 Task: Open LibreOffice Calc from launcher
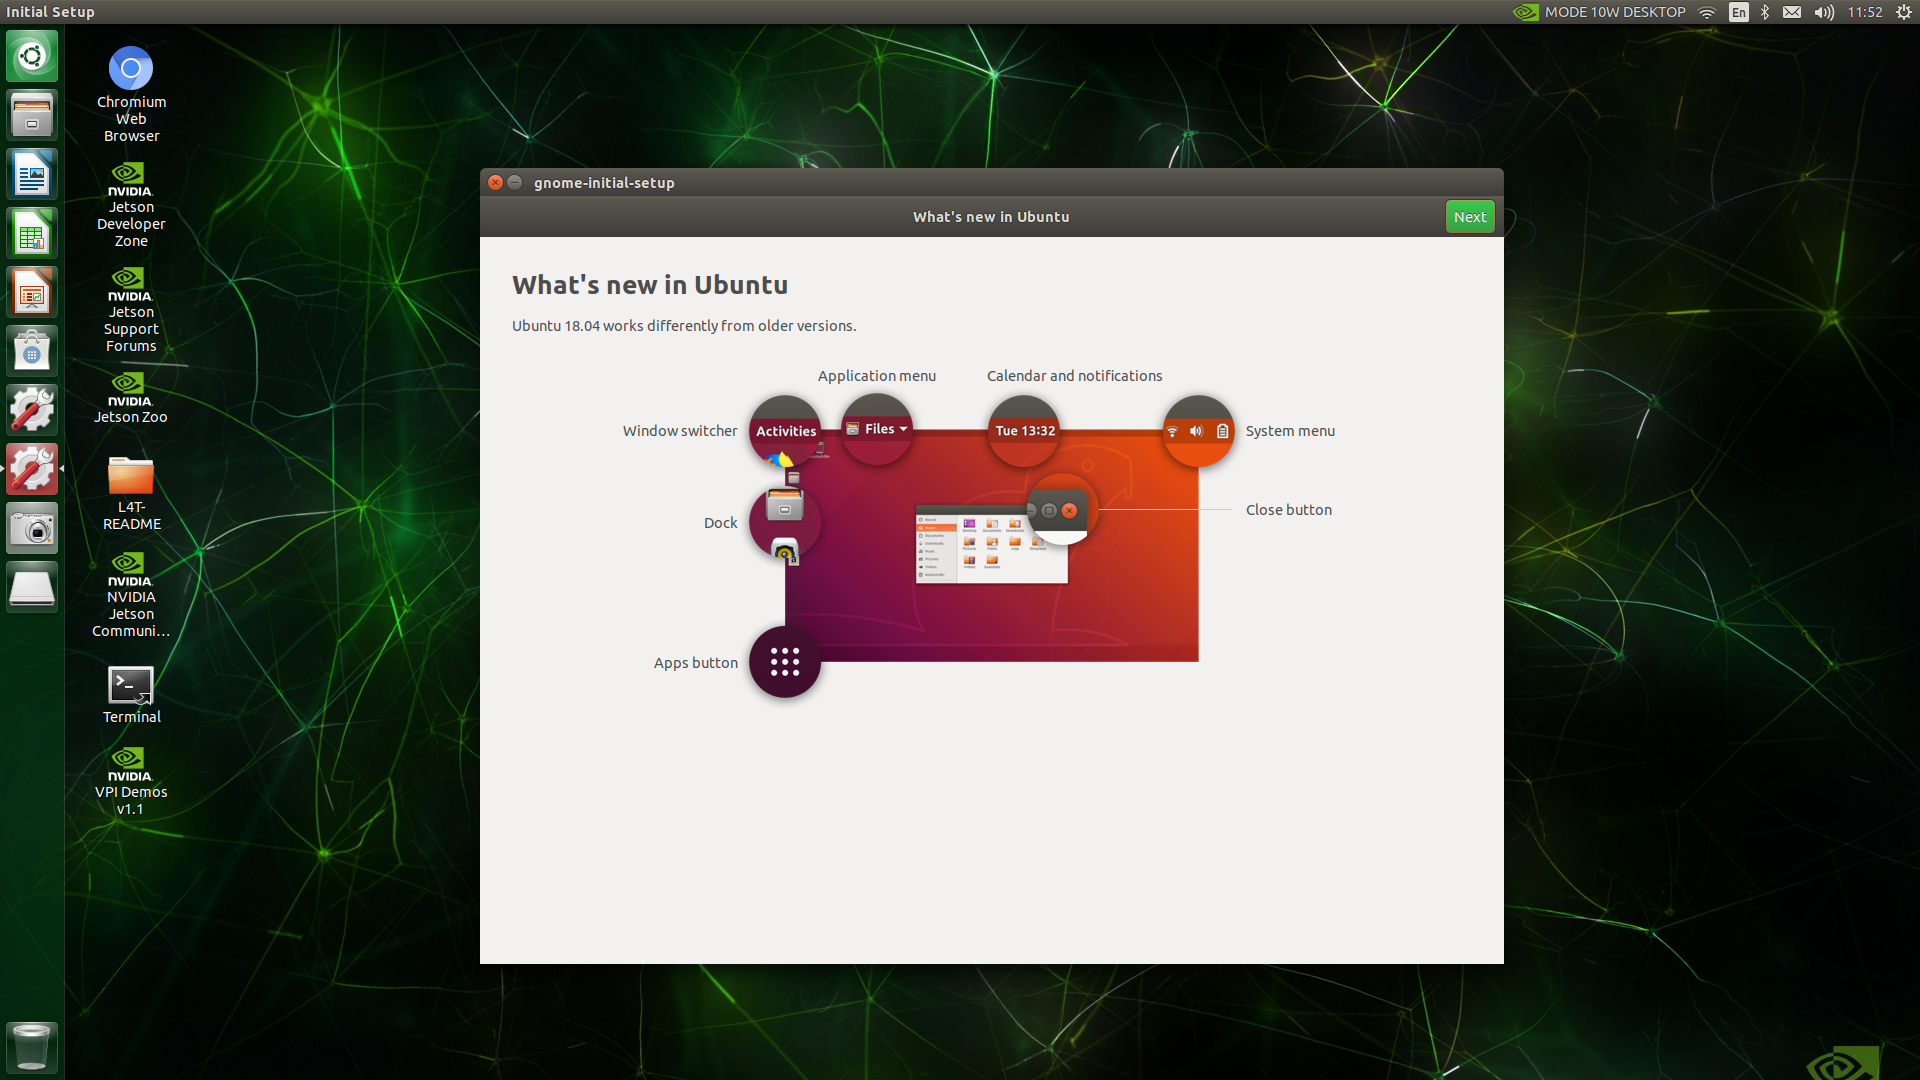pos(32,234)
